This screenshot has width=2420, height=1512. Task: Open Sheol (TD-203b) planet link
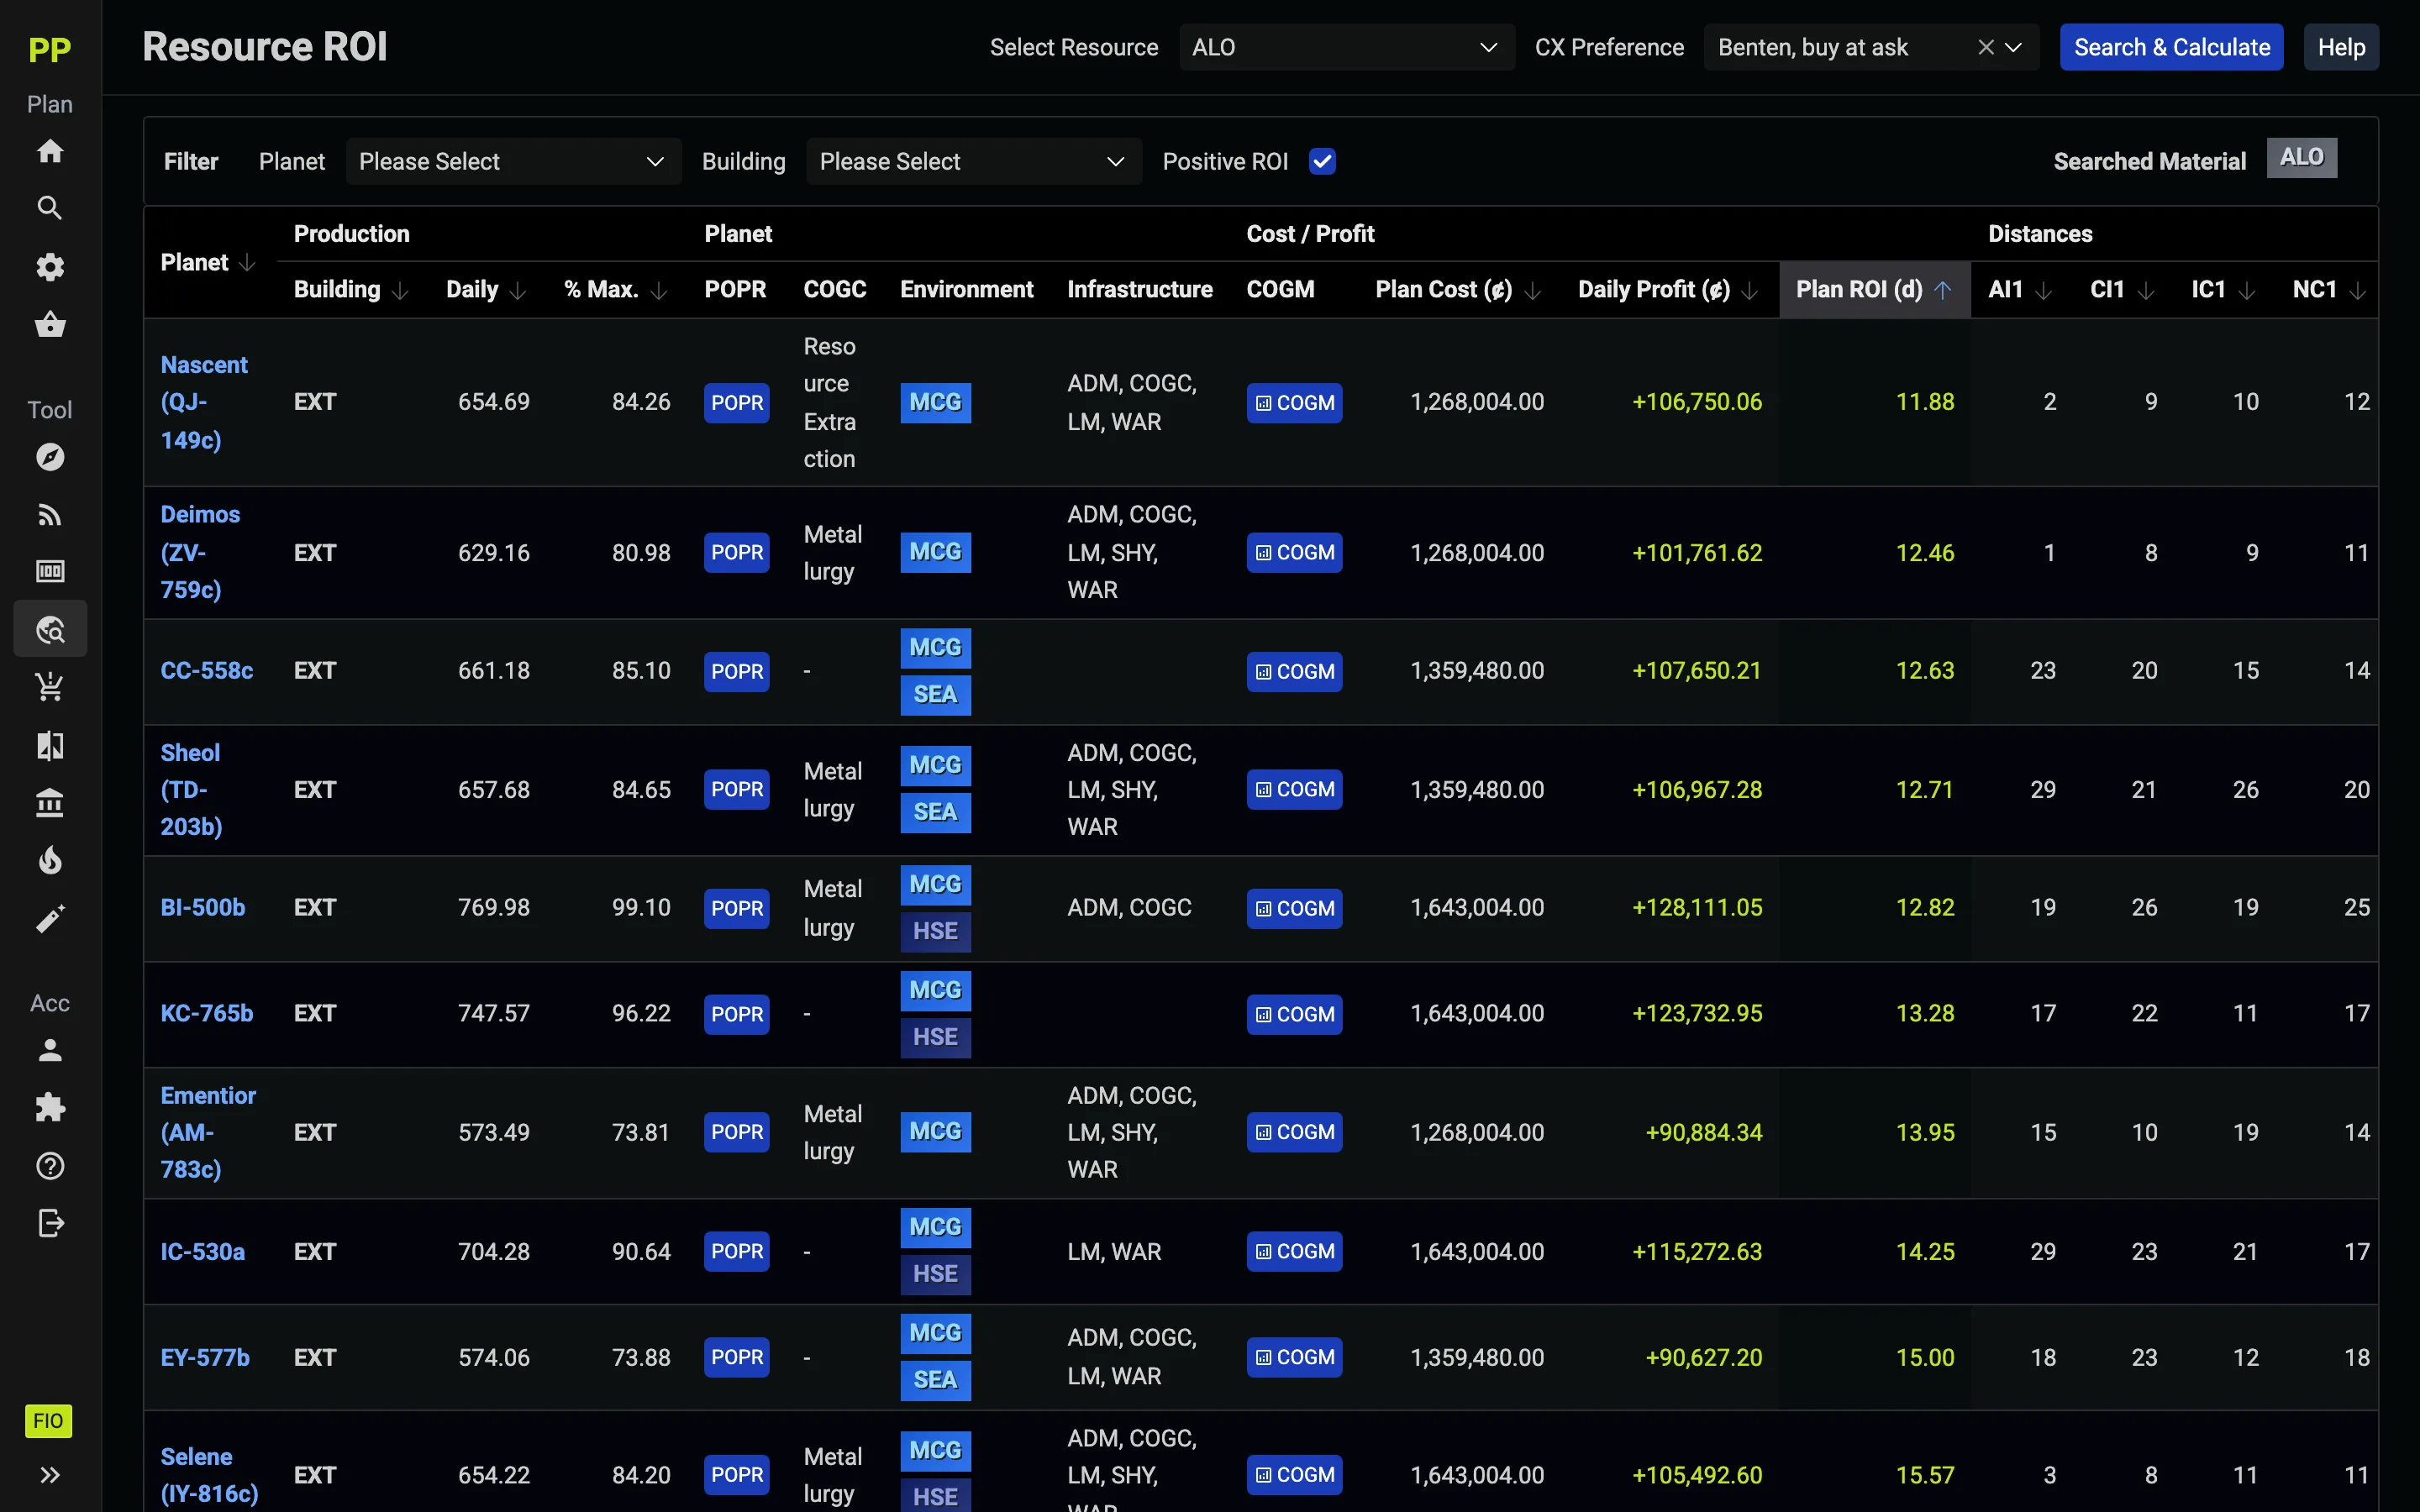point(191,790)
